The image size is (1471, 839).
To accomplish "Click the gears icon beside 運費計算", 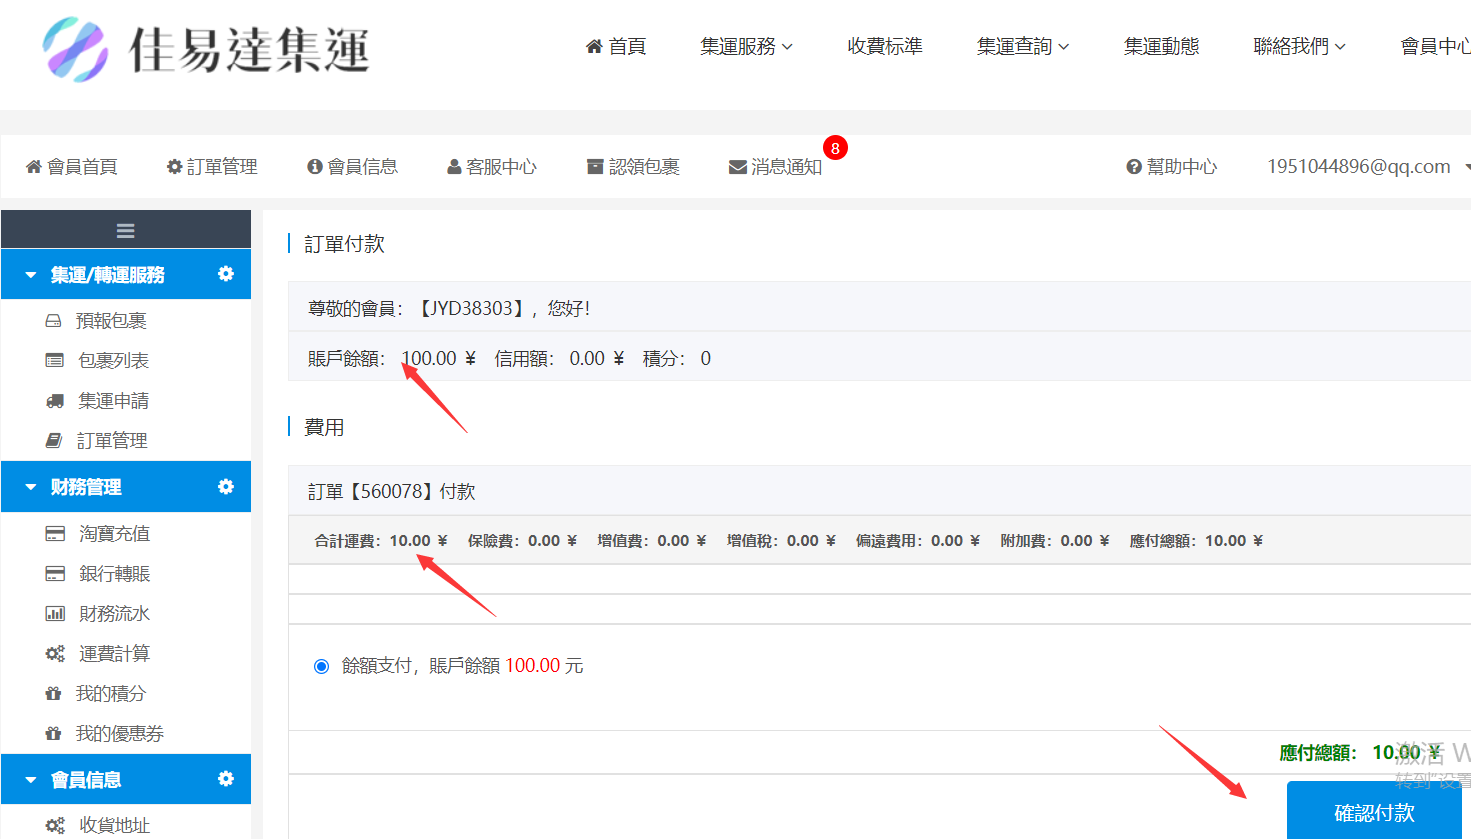I will point(55,654).
